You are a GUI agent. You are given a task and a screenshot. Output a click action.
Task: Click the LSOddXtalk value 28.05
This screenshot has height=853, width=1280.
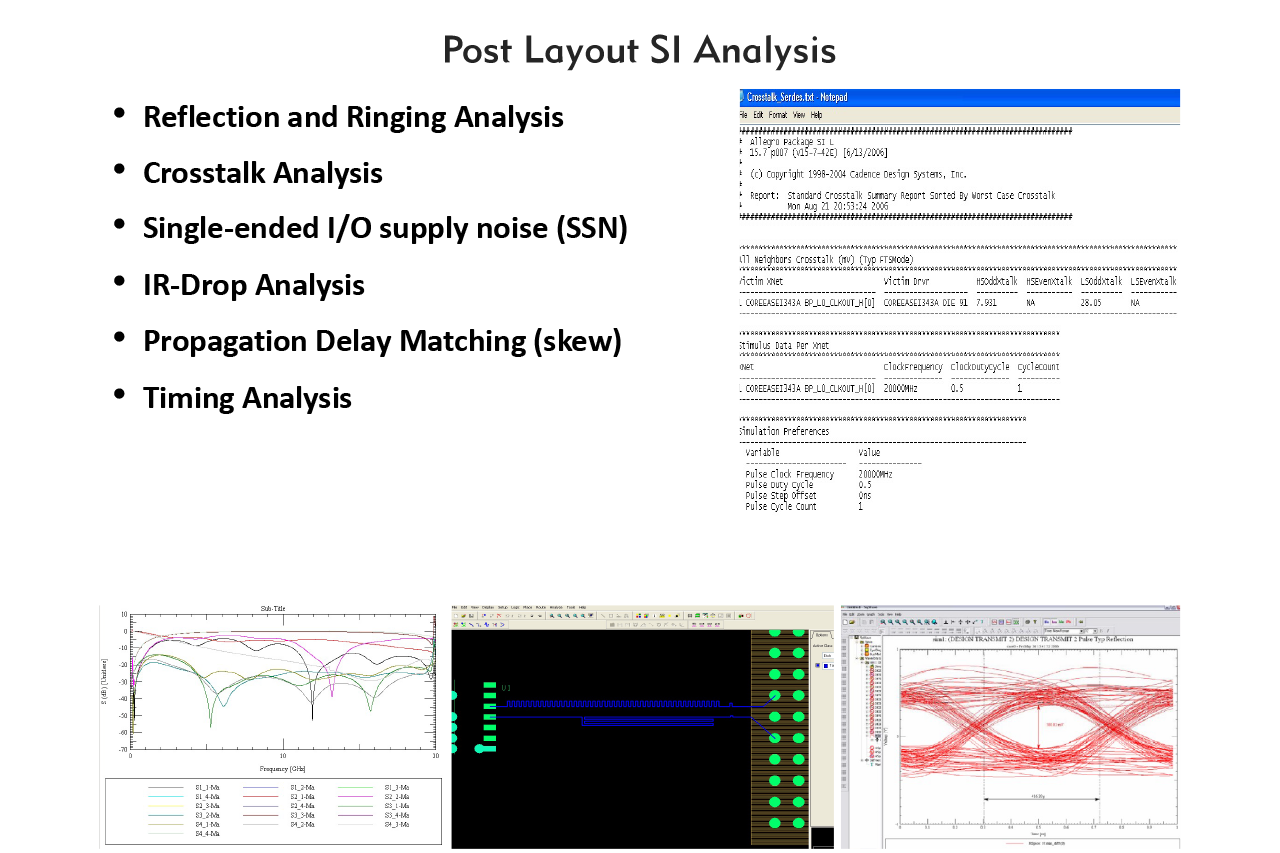tap(1091, 302)
